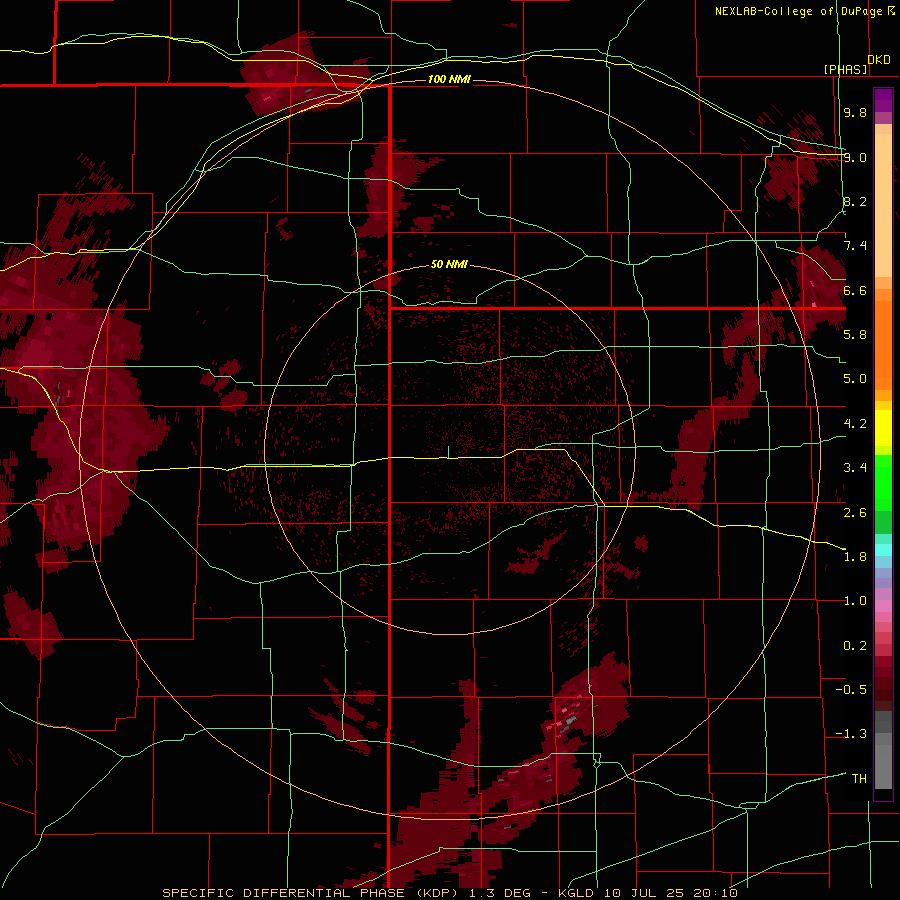Click the NEXLAB-College of DuPage label

coord(800,11)
